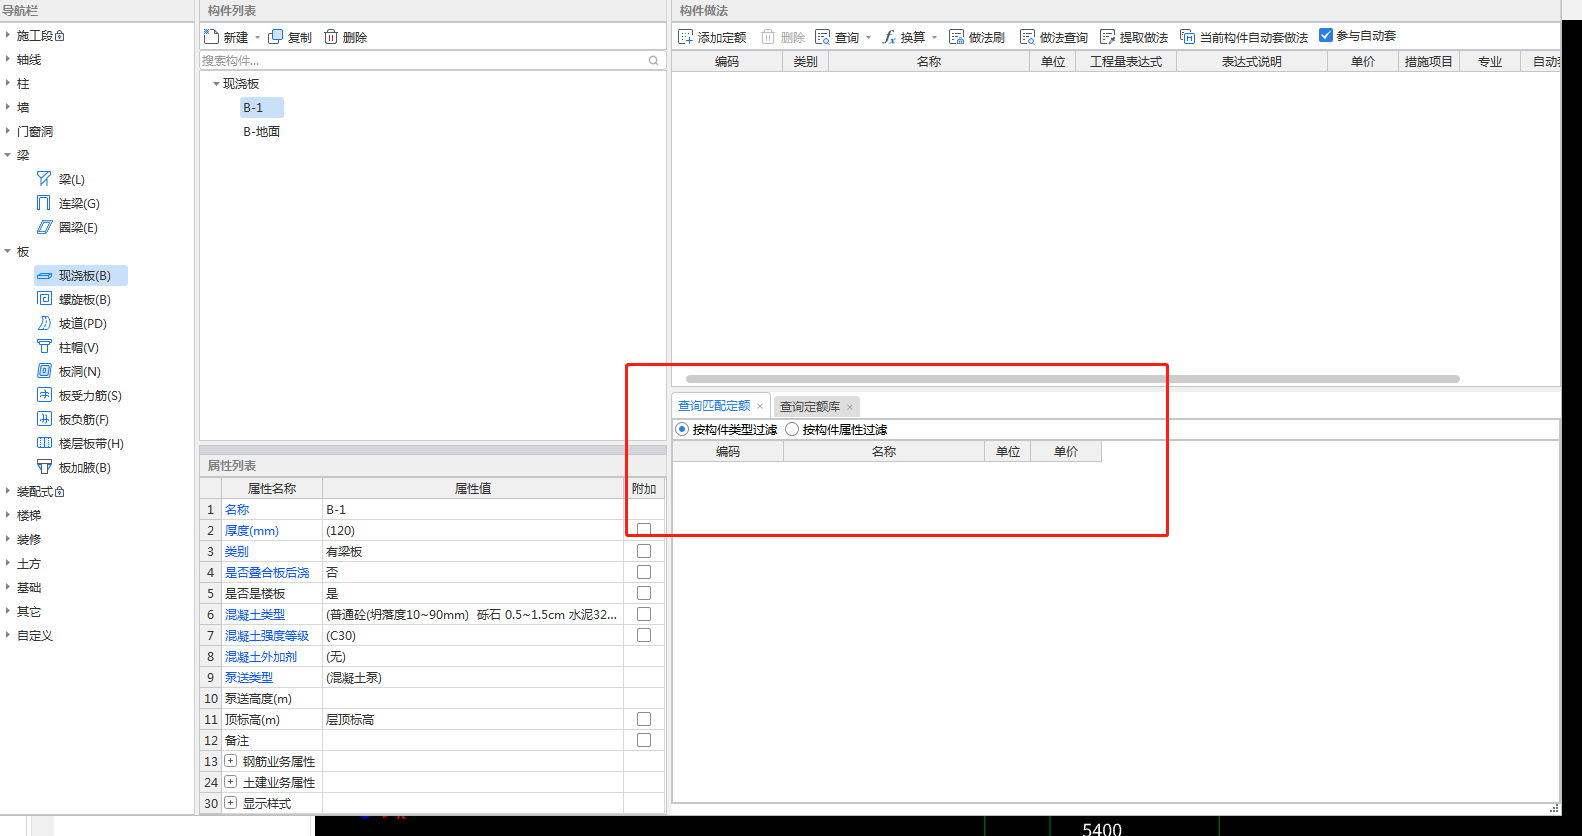The width and height of the screenshot is (1582, 836).
Task: Click horizontal scrollbar in 构件做法 table
Action: pos(1072,379)
